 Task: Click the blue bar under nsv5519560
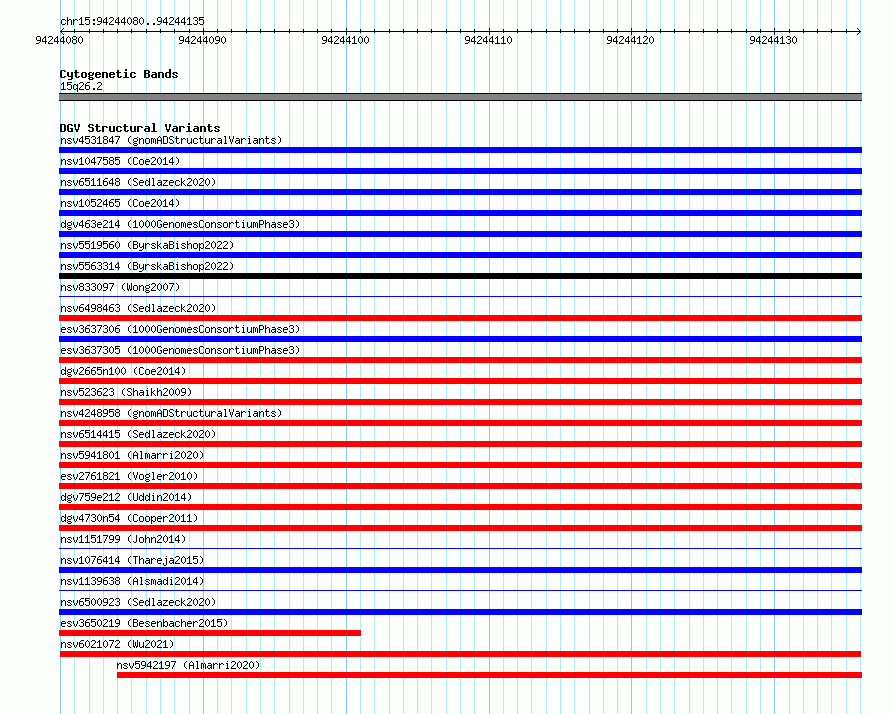[x=460, y=255]
